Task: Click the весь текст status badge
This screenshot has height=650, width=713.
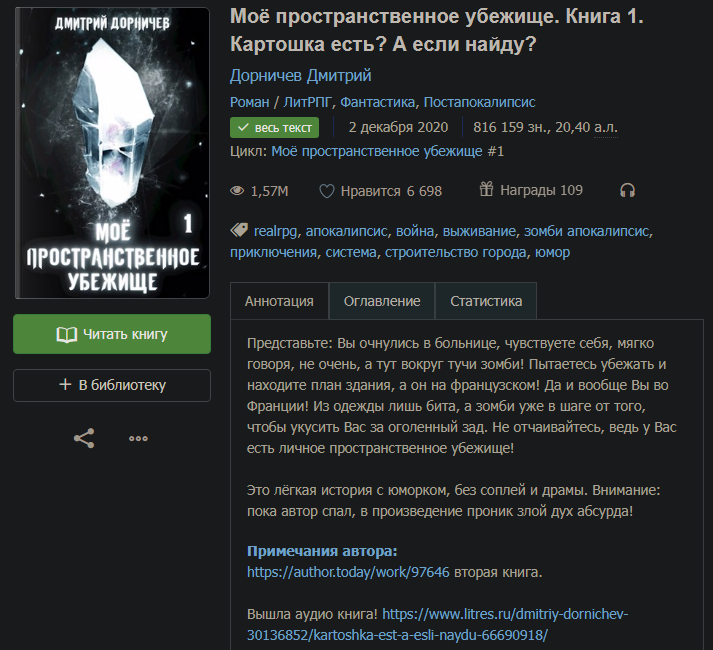Action: pos(274,128)
